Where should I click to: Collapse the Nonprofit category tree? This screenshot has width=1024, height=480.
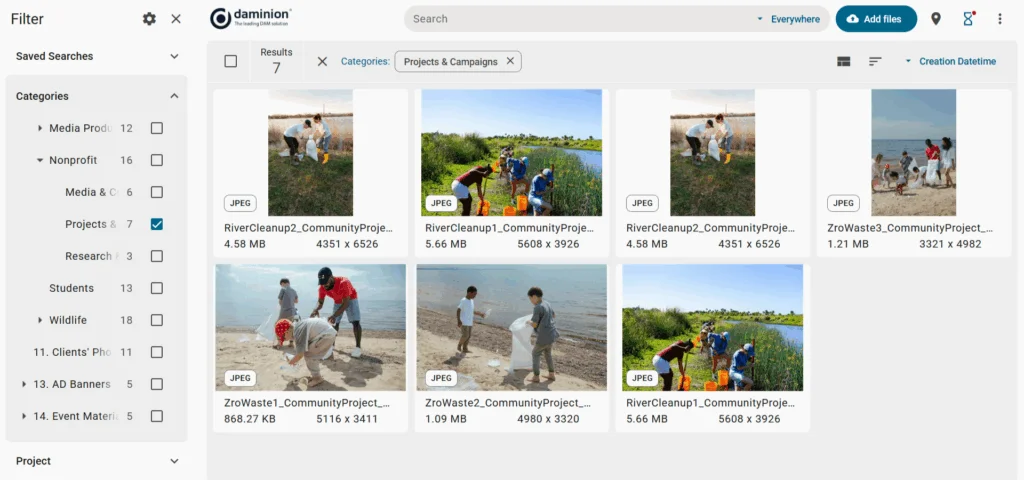pyautogui.click(x=40, y=161)
